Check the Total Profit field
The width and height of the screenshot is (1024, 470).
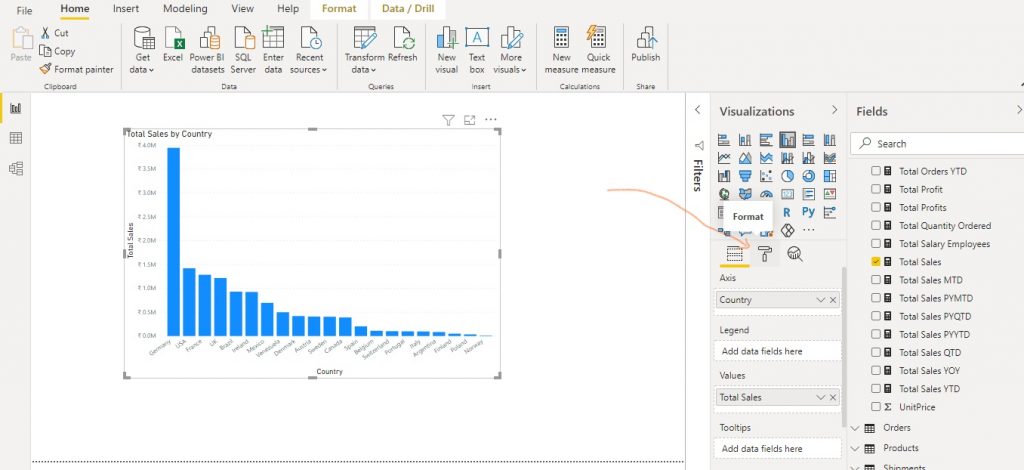(876, 189)
